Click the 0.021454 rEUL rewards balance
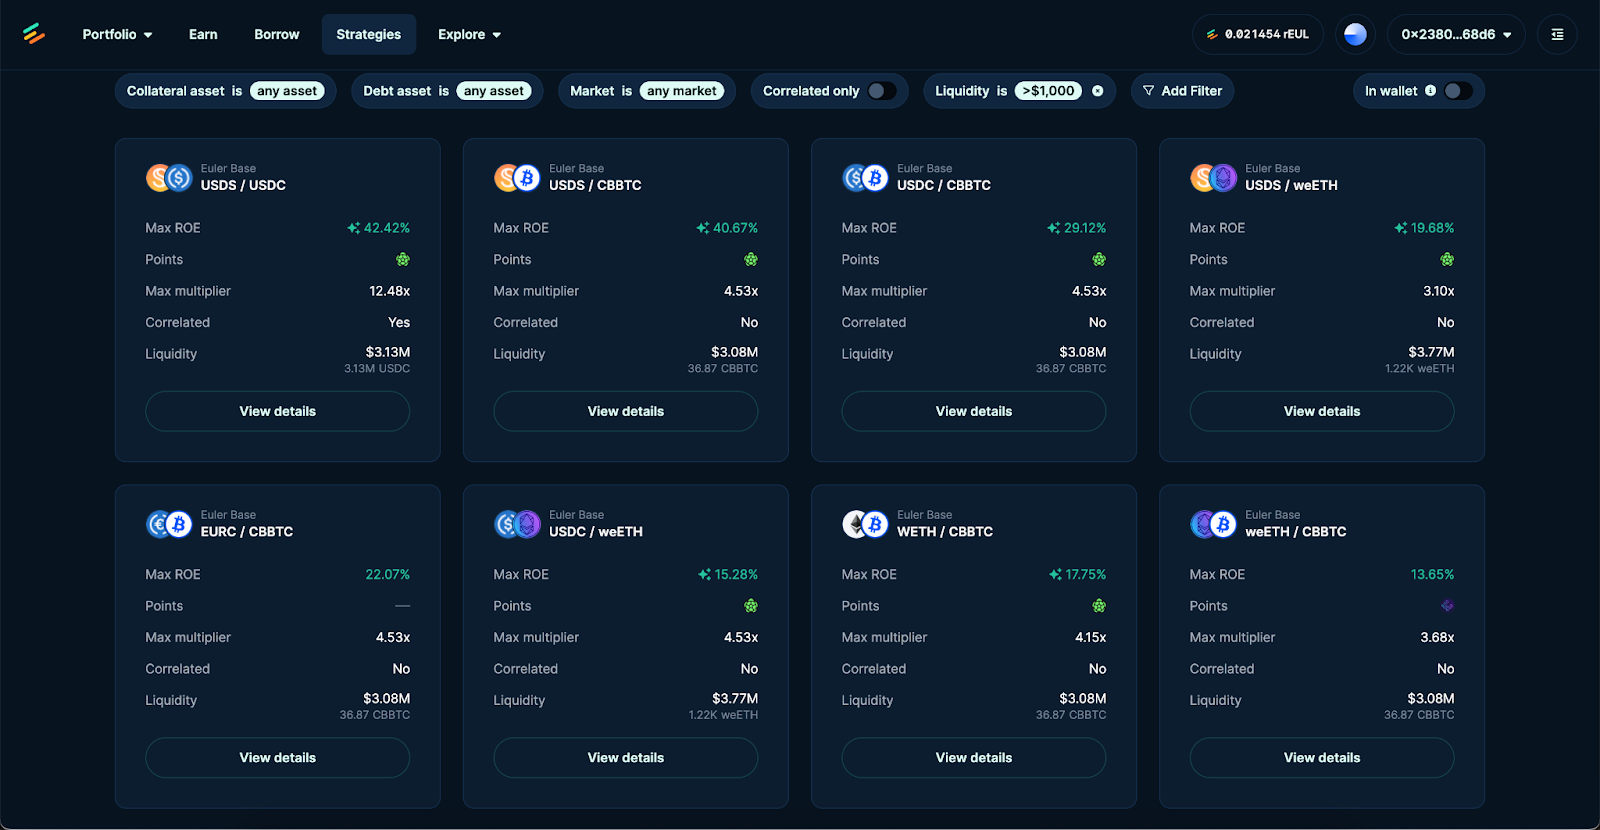Screen dimensions: 1600x830 tap(1258, 34)
